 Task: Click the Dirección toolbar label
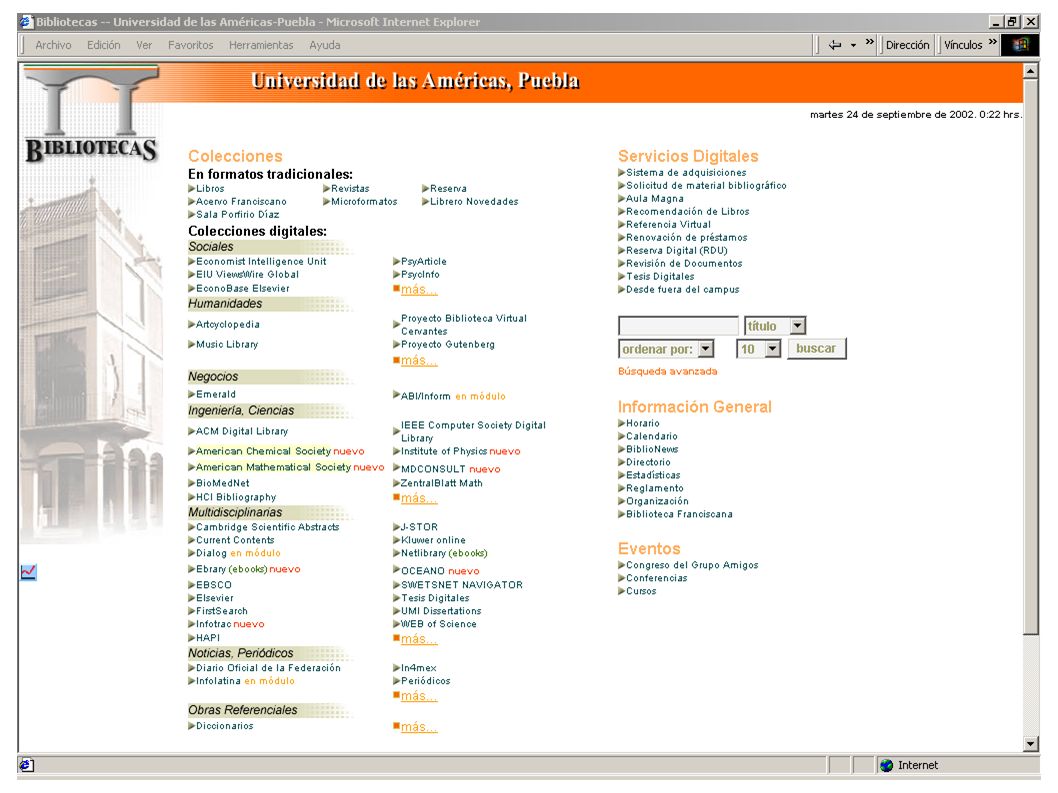[908, 45]
